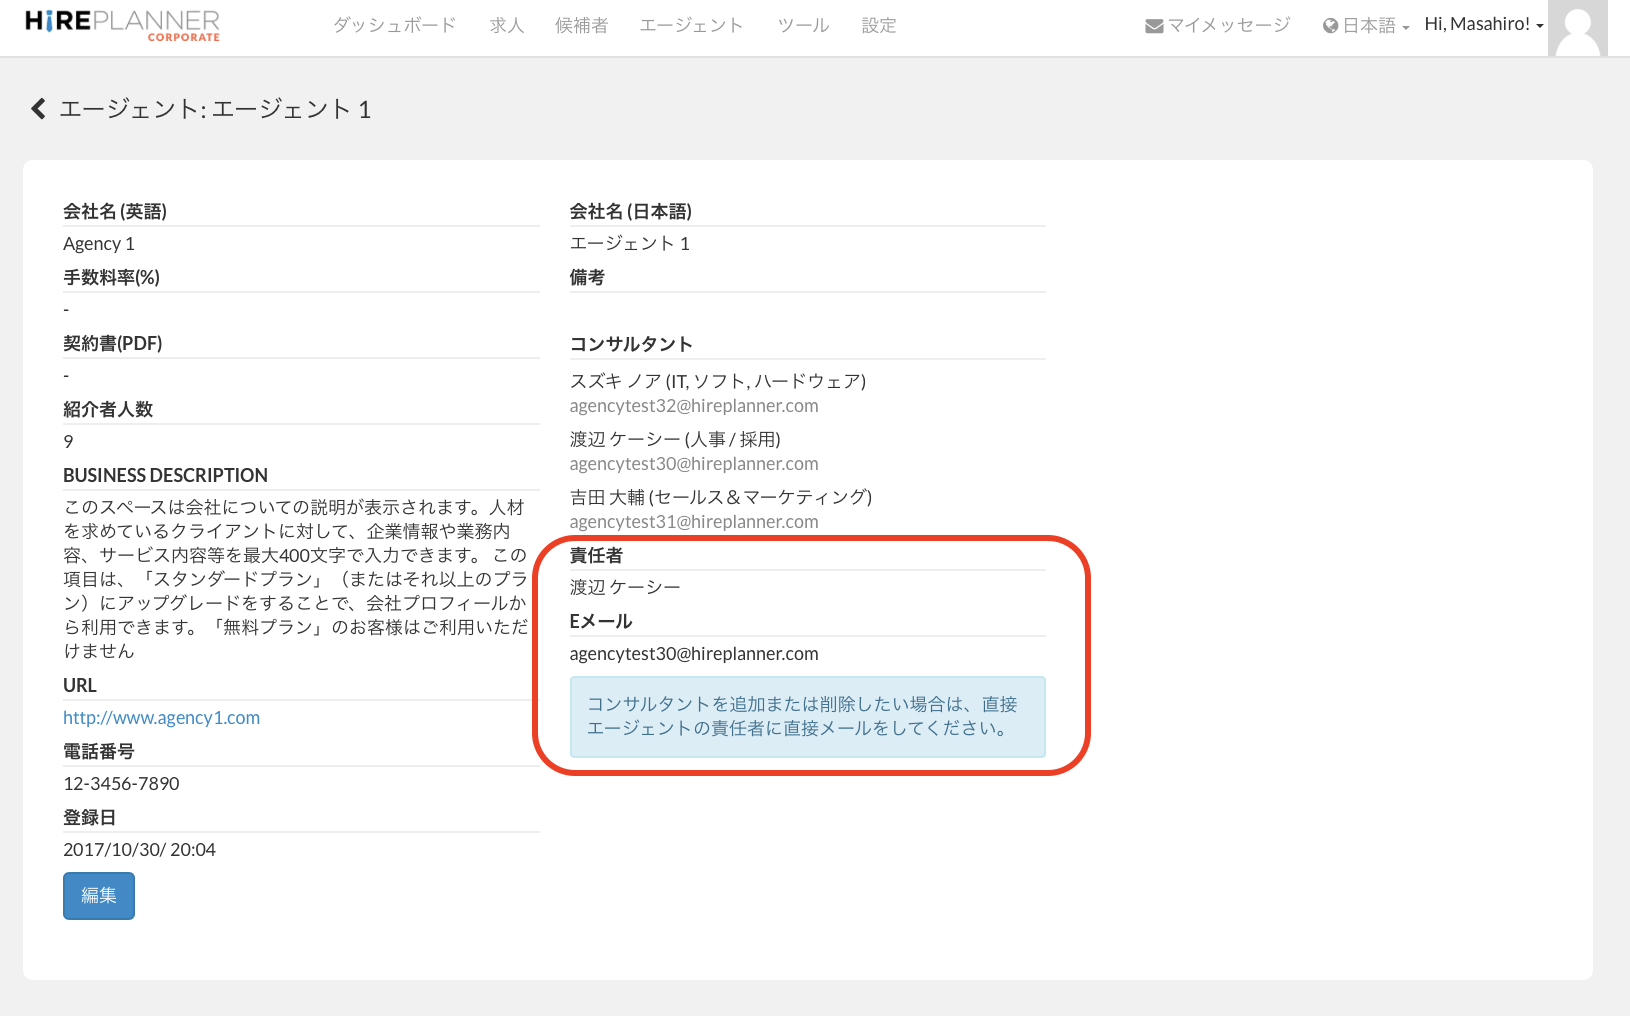Click email agencytest32@hireplanner.com
Screen dimensions: 1630x1016
click(x=693, y=406)
